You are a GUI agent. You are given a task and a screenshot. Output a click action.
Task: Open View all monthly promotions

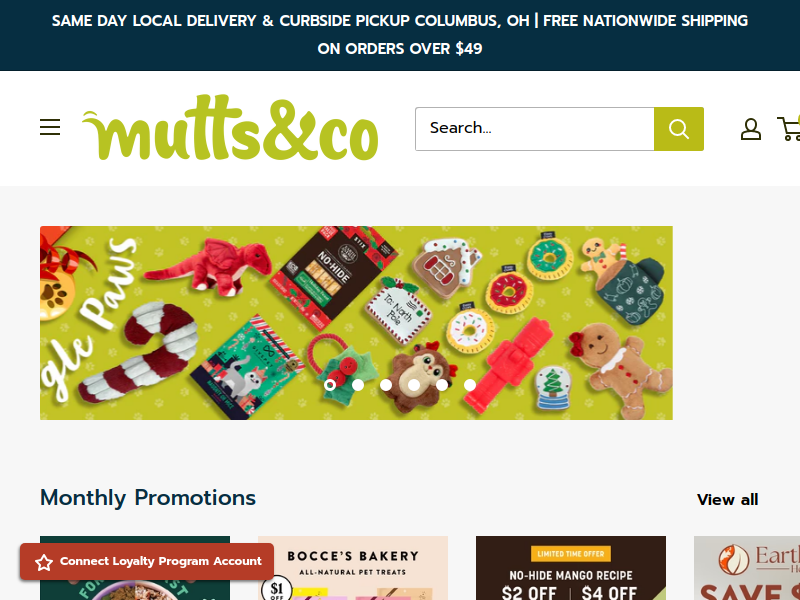728,499
